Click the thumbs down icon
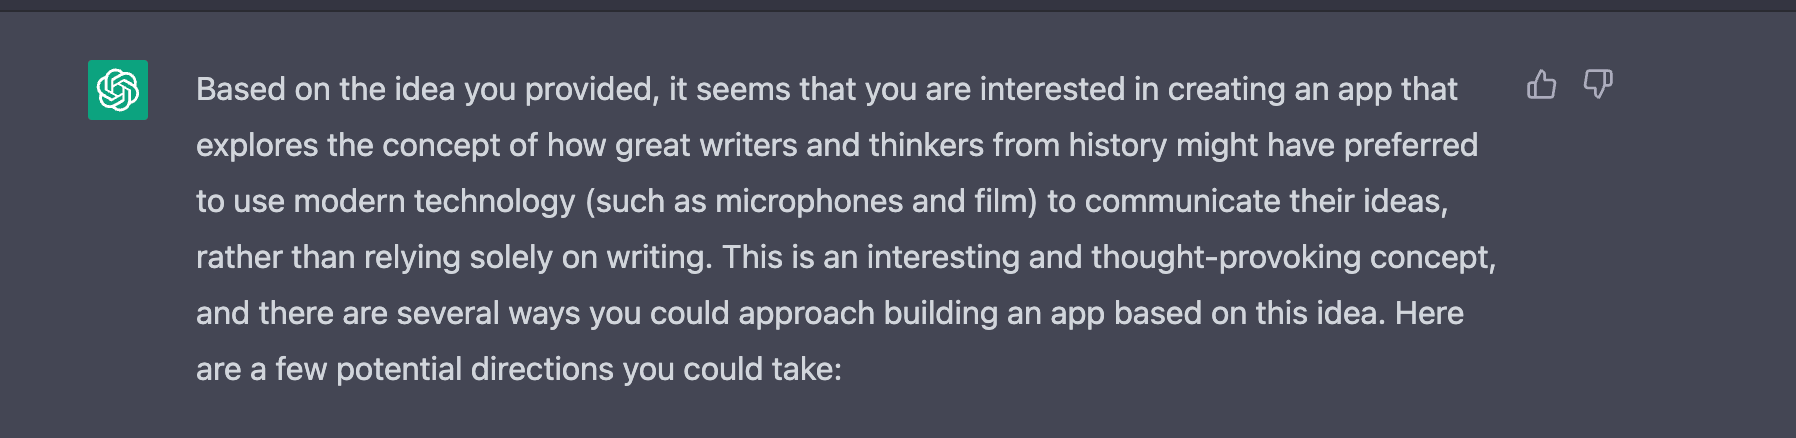Viewport: 1796px width, 438px height. point(1598,85)
